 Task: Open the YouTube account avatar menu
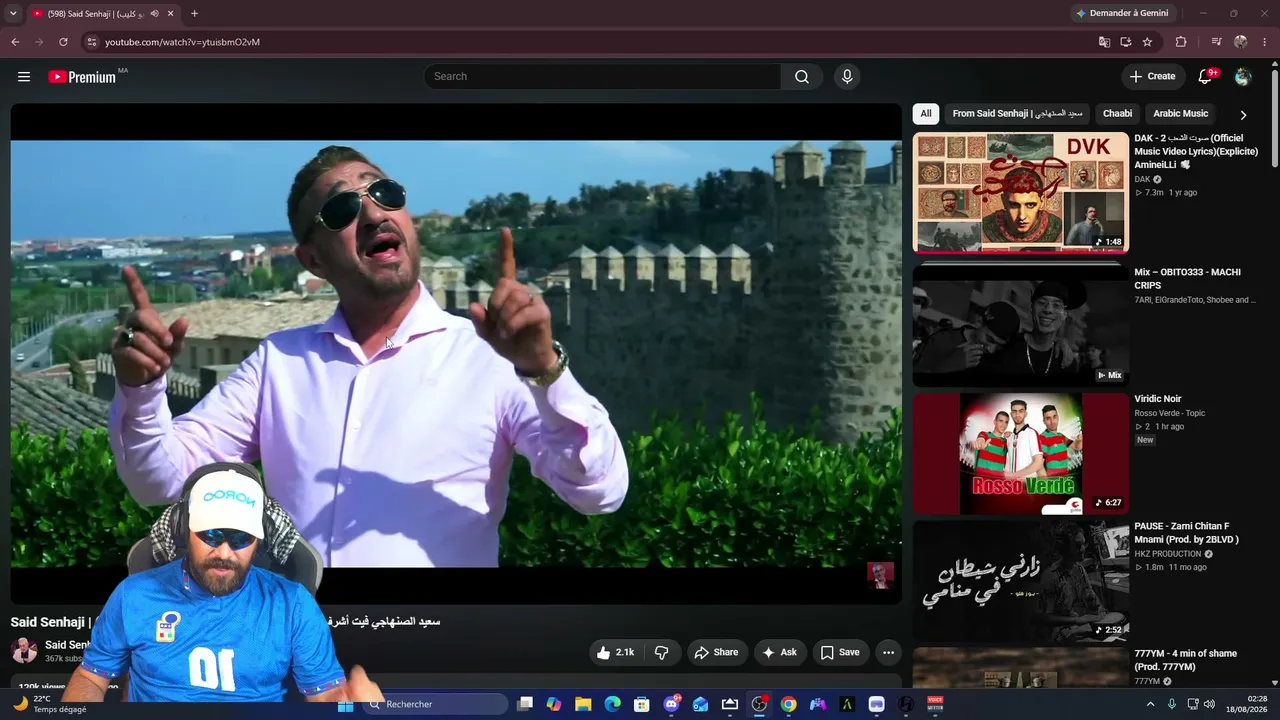1243,77
